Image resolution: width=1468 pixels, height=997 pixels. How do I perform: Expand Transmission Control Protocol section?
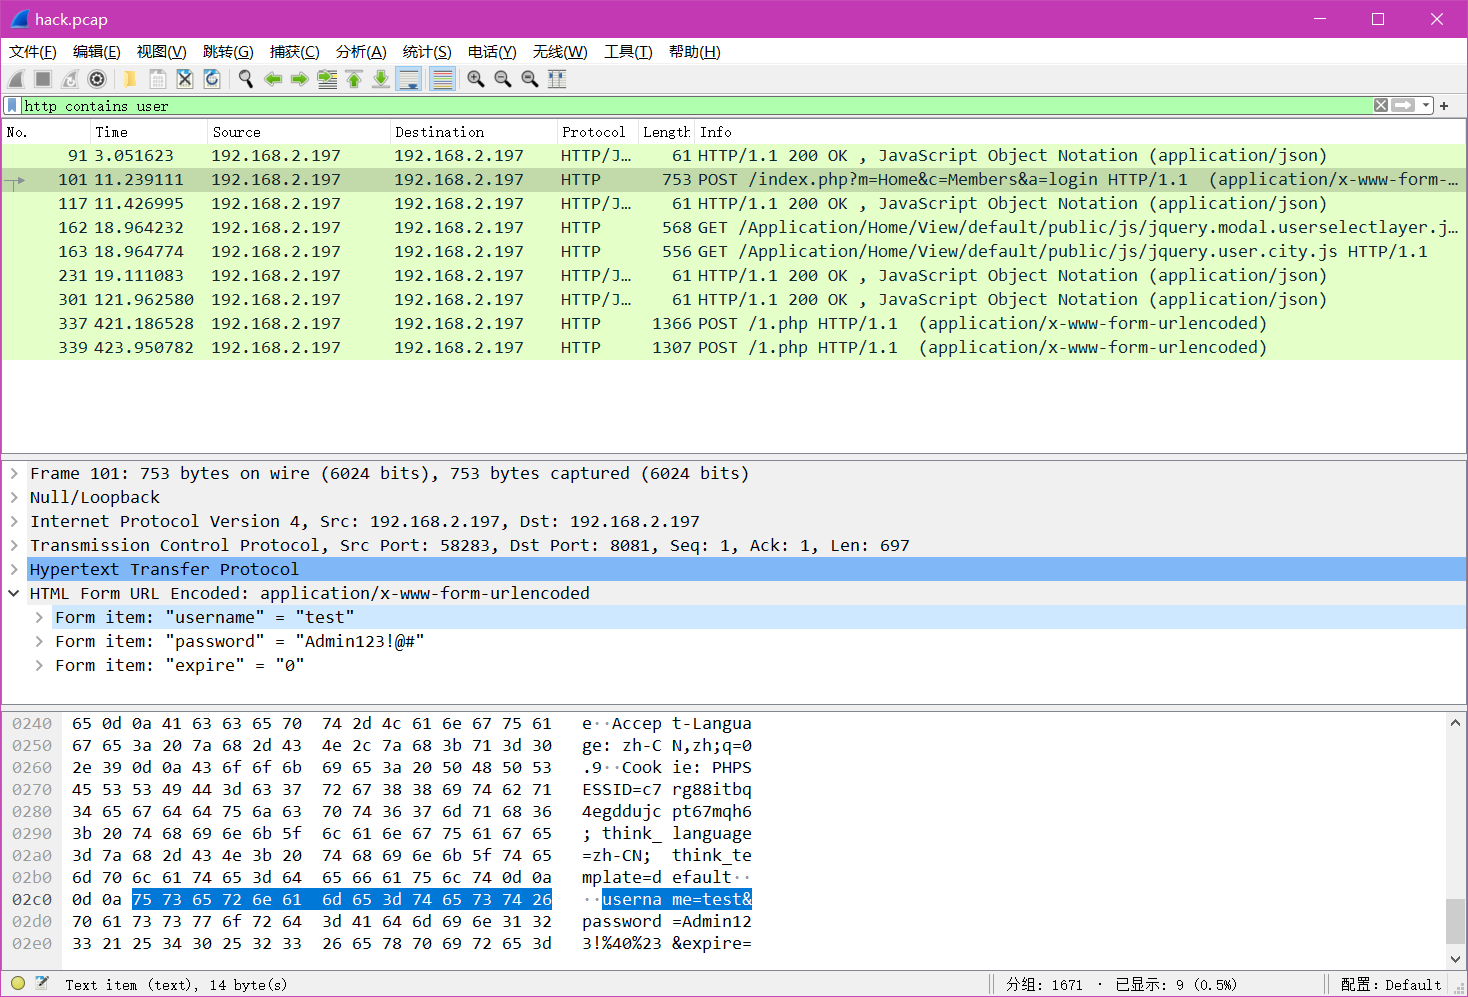(14, 545)
